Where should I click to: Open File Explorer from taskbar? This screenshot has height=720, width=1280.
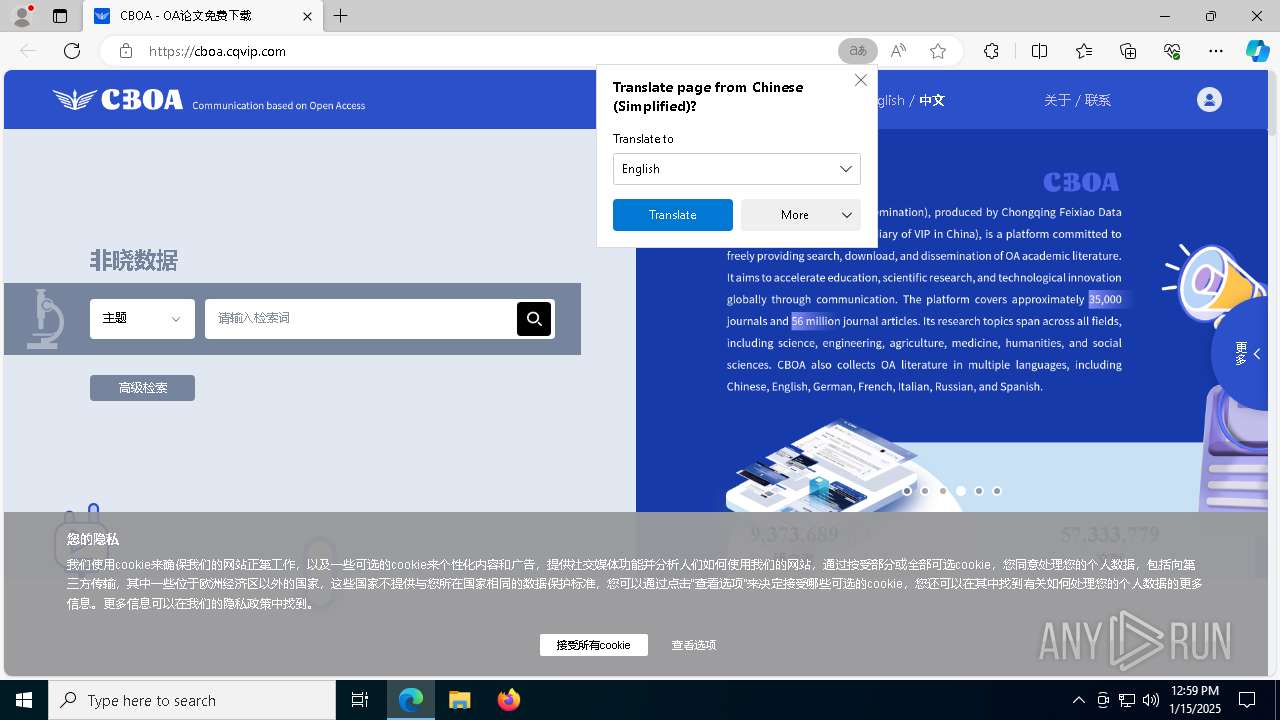460,700
